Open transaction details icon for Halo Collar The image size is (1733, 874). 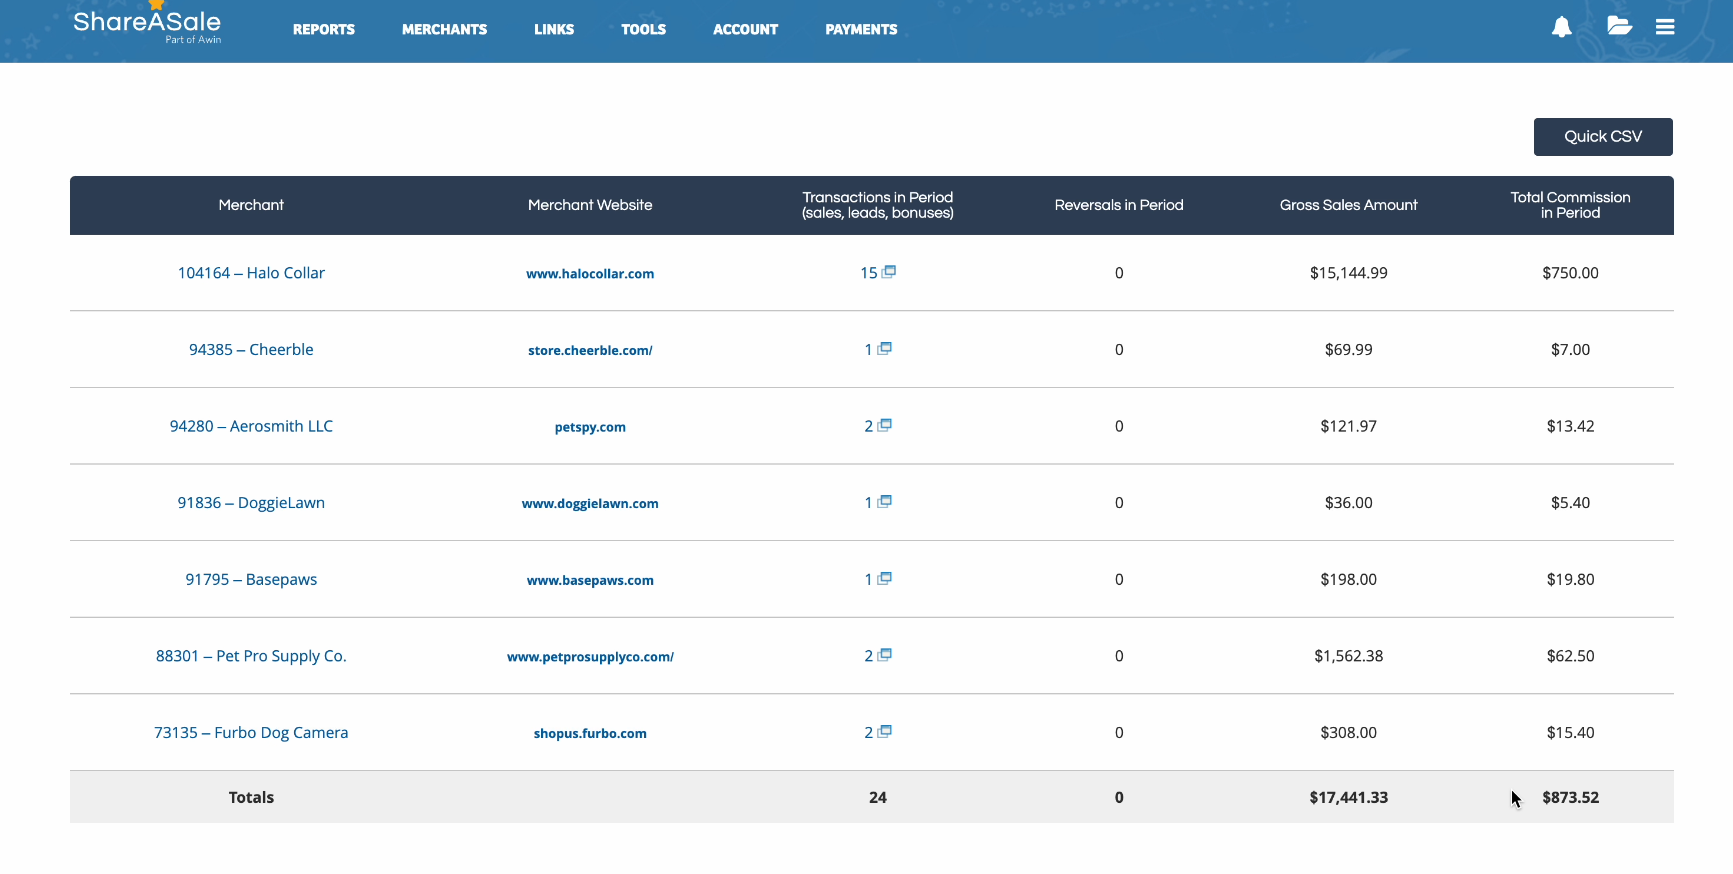pyautogui.click(x=889, y=271)
